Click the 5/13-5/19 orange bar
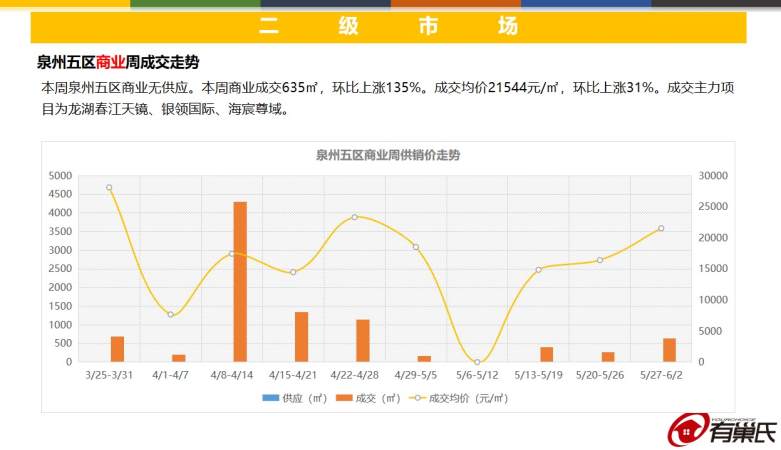Image resolution: width=781 pixels, height=450 pixels. (x=547, y=354)
